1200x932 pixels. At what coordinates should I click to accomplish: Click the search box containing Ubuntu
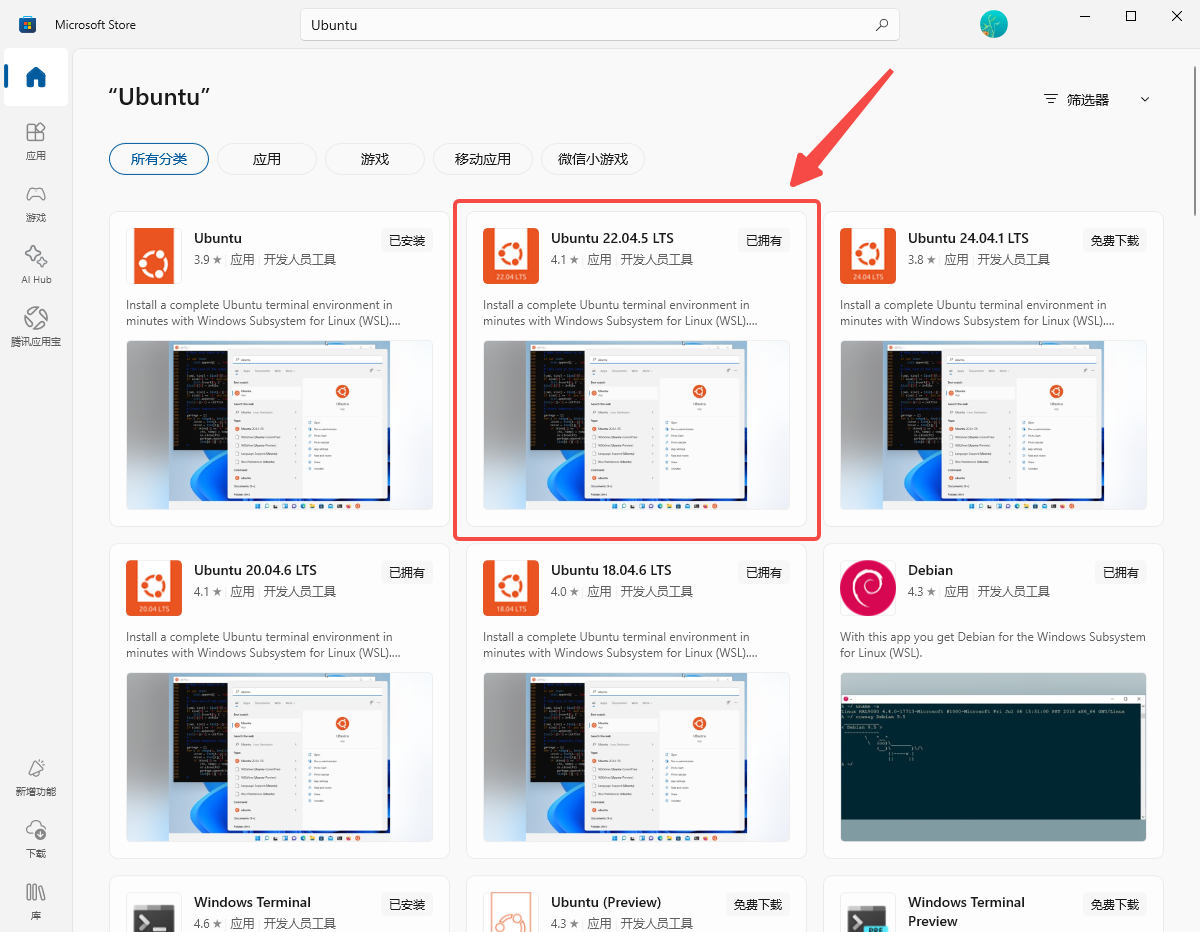click(x=600, y=25)
